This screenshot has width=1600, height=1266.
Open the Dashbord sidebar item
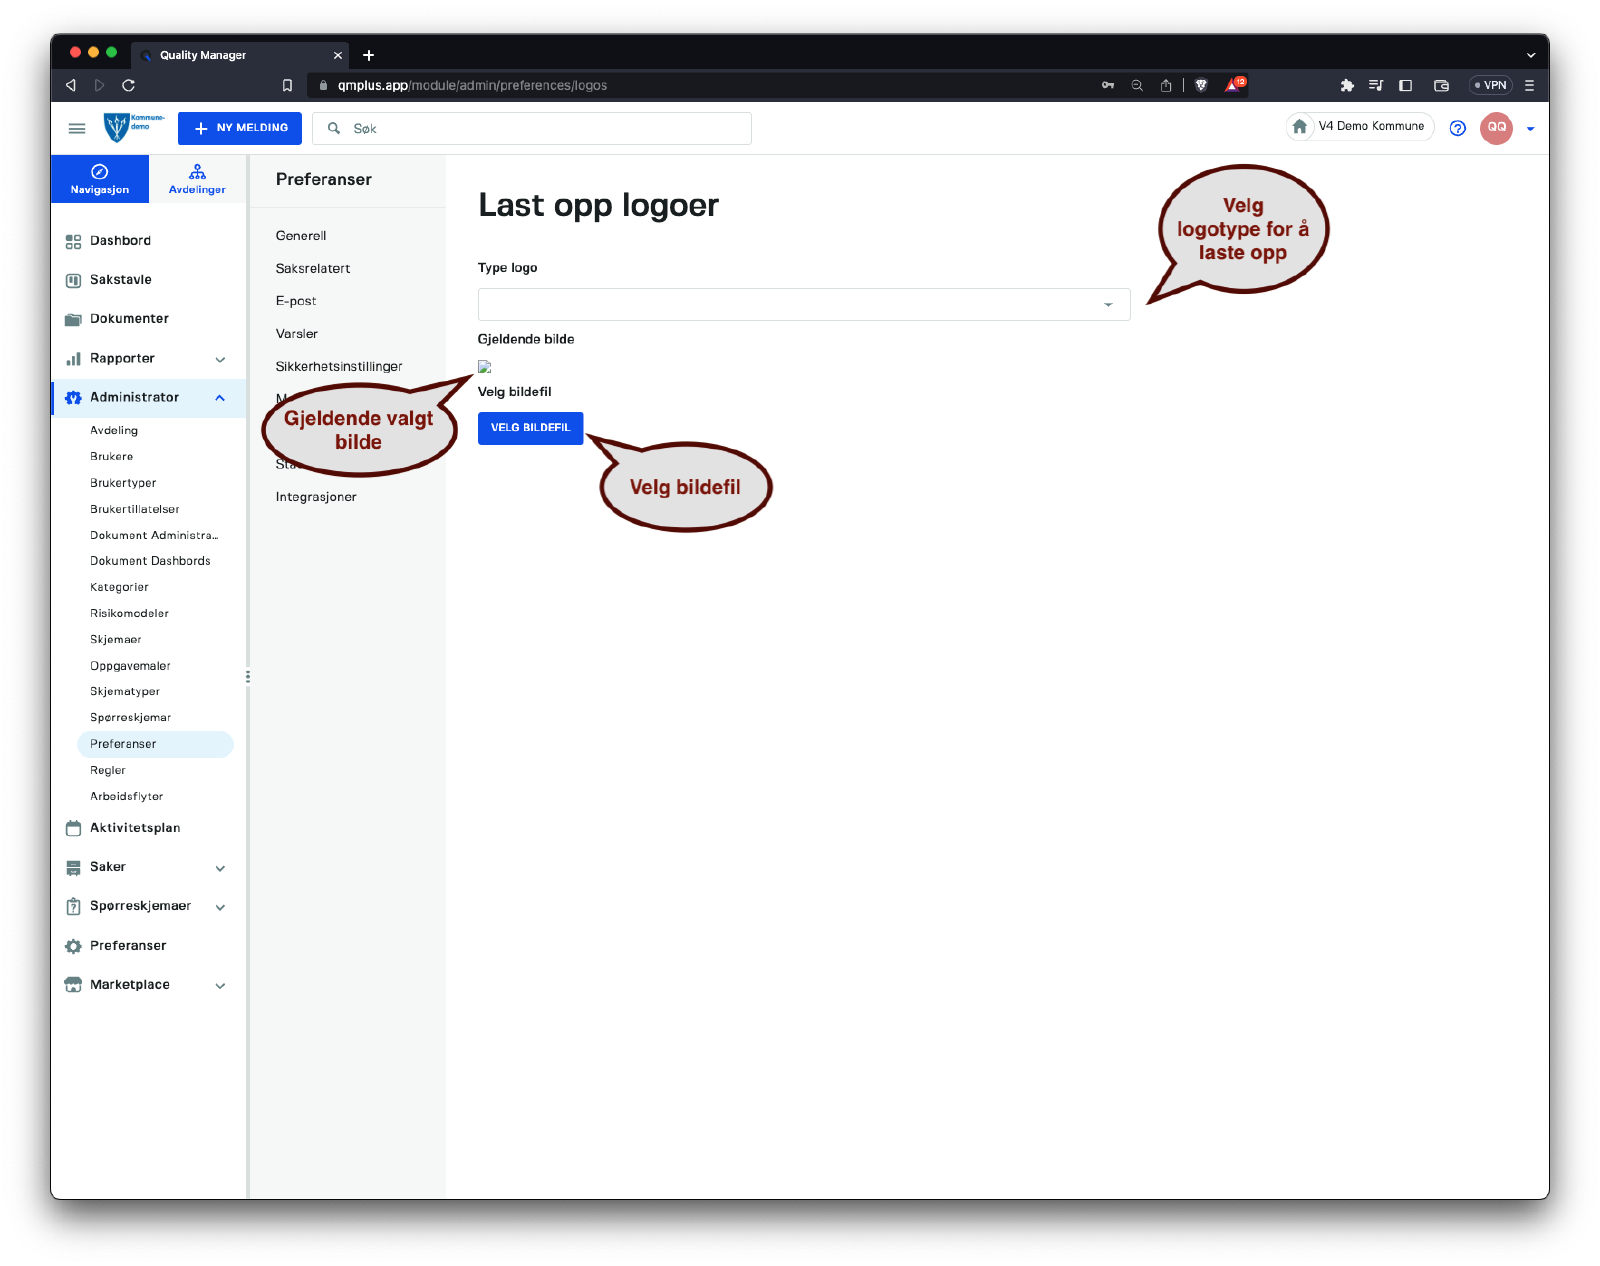tap(120, 241)
